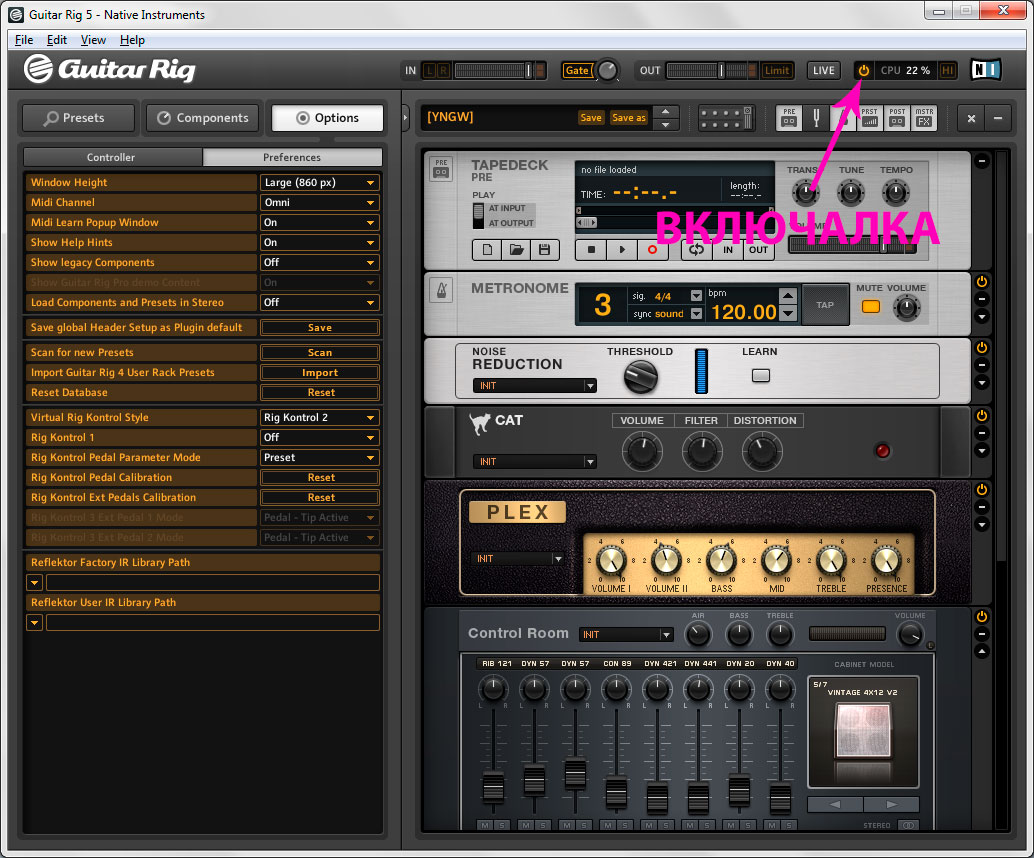Open Metronome time signature dropdown
The width and height of the screenshot is (1034, 858).
(696, 295)
